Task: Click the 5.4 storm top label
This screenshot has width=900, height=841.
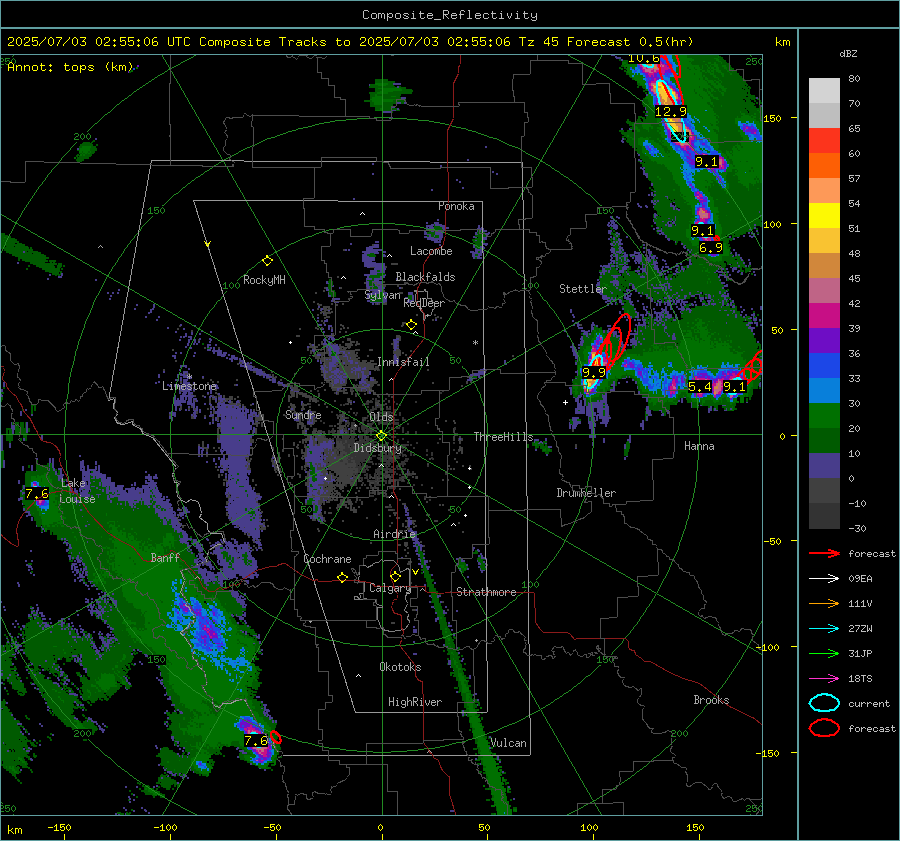Action: coord(699,386)
